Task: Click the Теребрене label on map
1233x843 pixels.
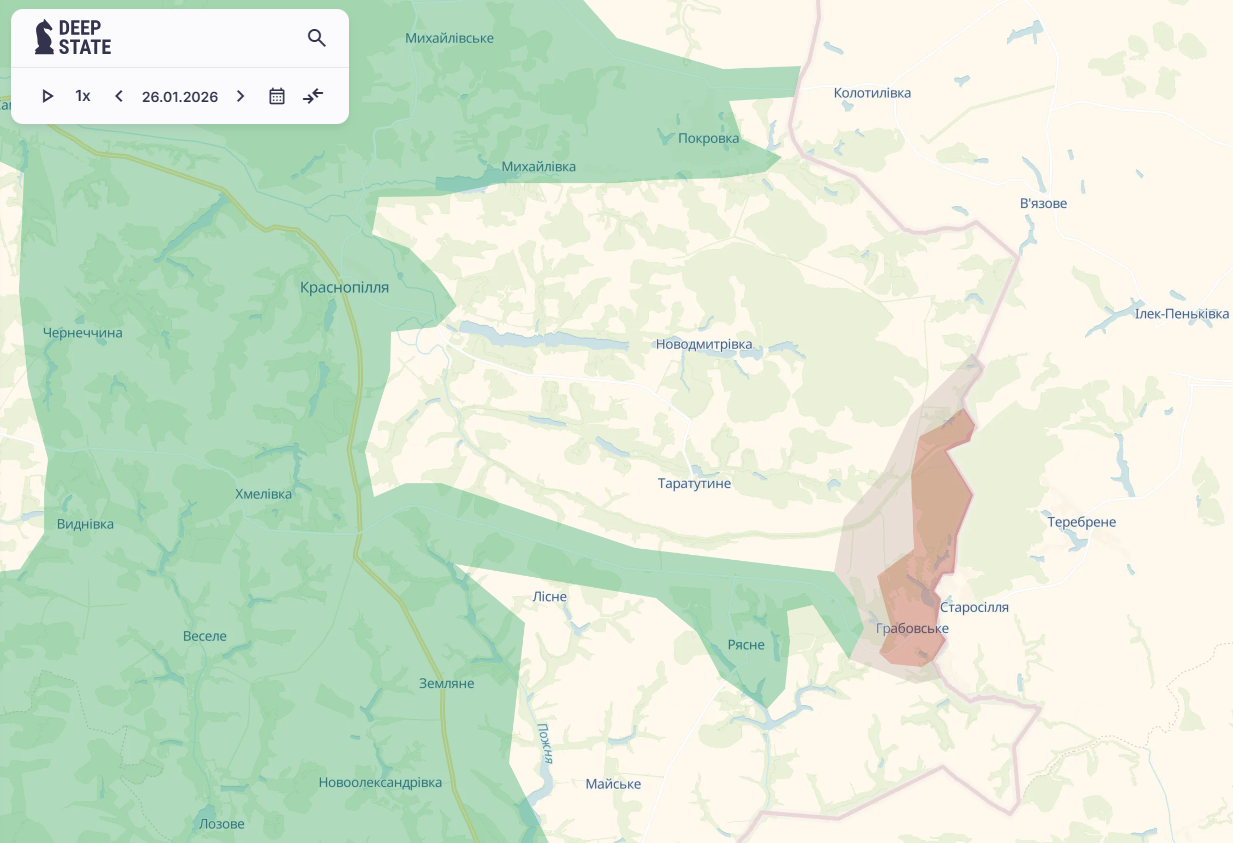Action: click(1081, 522)
